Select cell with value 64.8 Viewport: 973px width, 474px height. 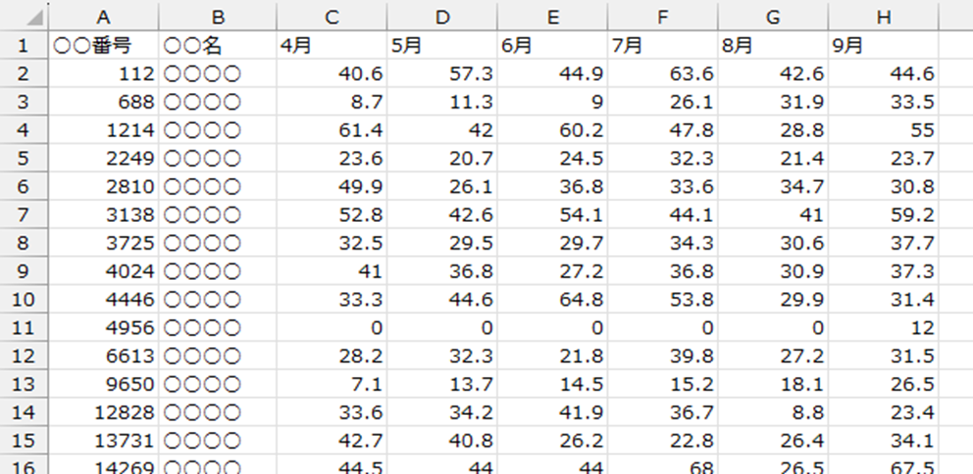point(552,299)
